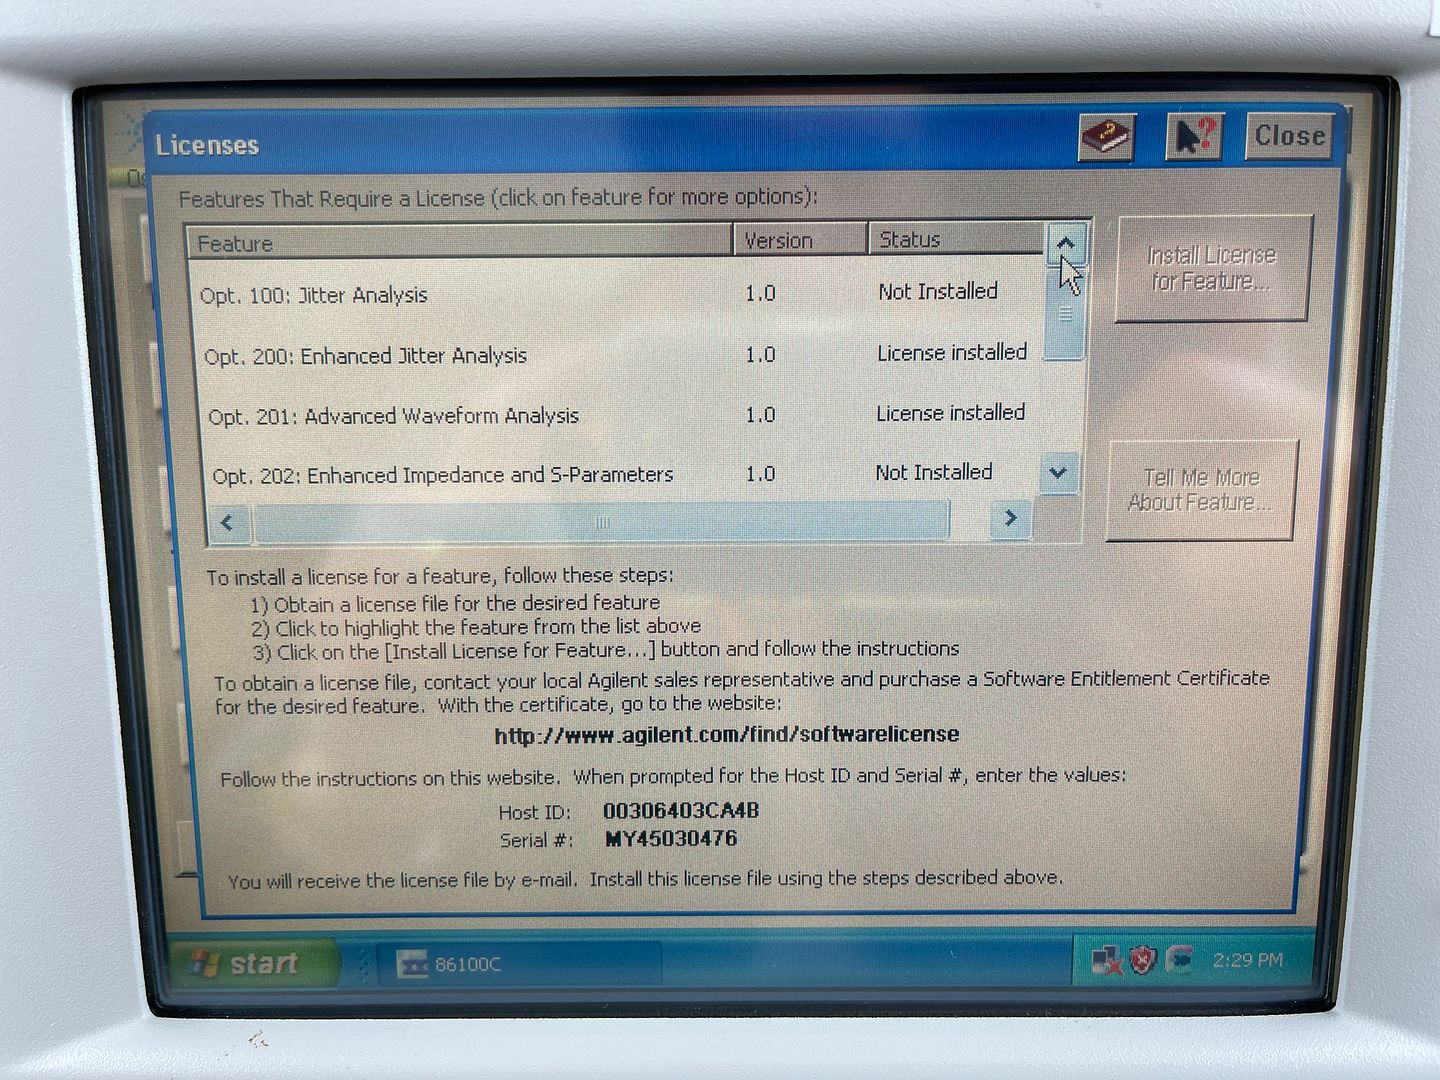1440x1080 pixels.
Task: Click the feature list scroll-up arrow
Action: point(1065,243)
